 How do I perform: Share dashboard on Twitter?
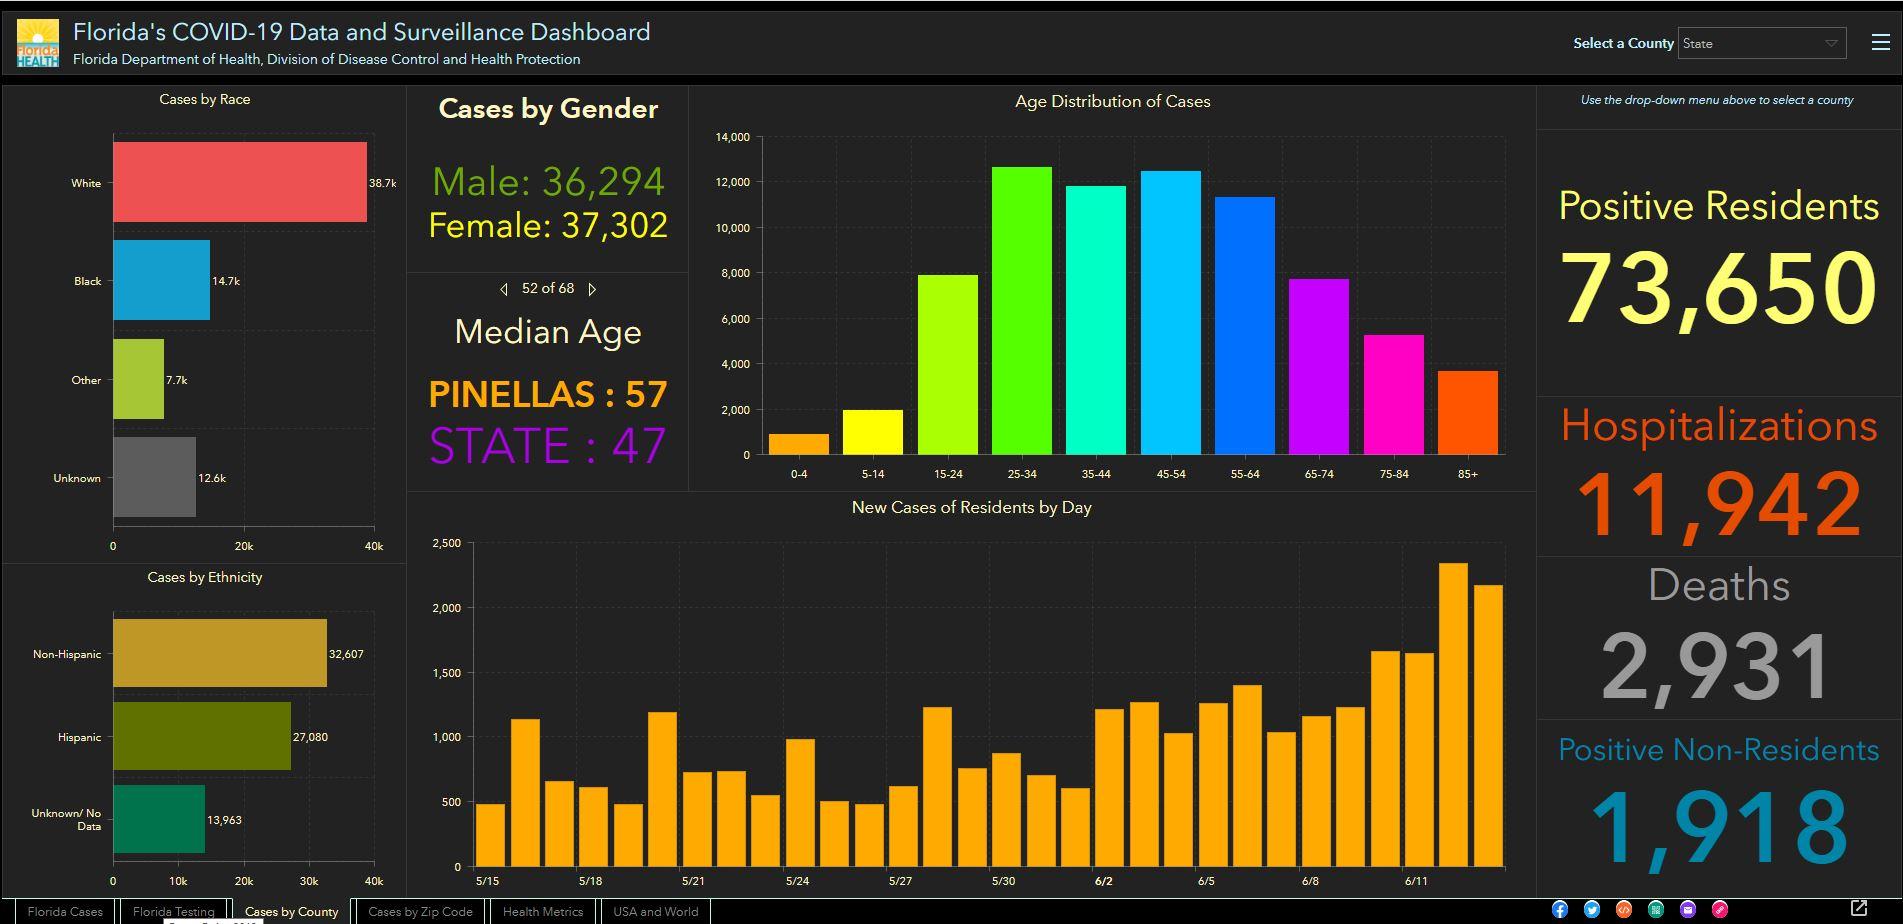1592,909
